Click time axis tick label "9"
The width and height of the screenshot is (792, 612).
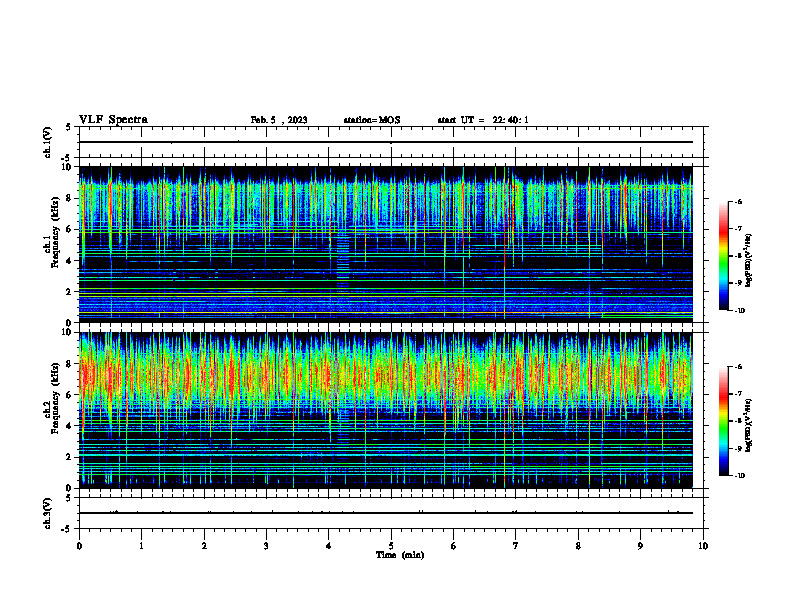coord(640,546)
